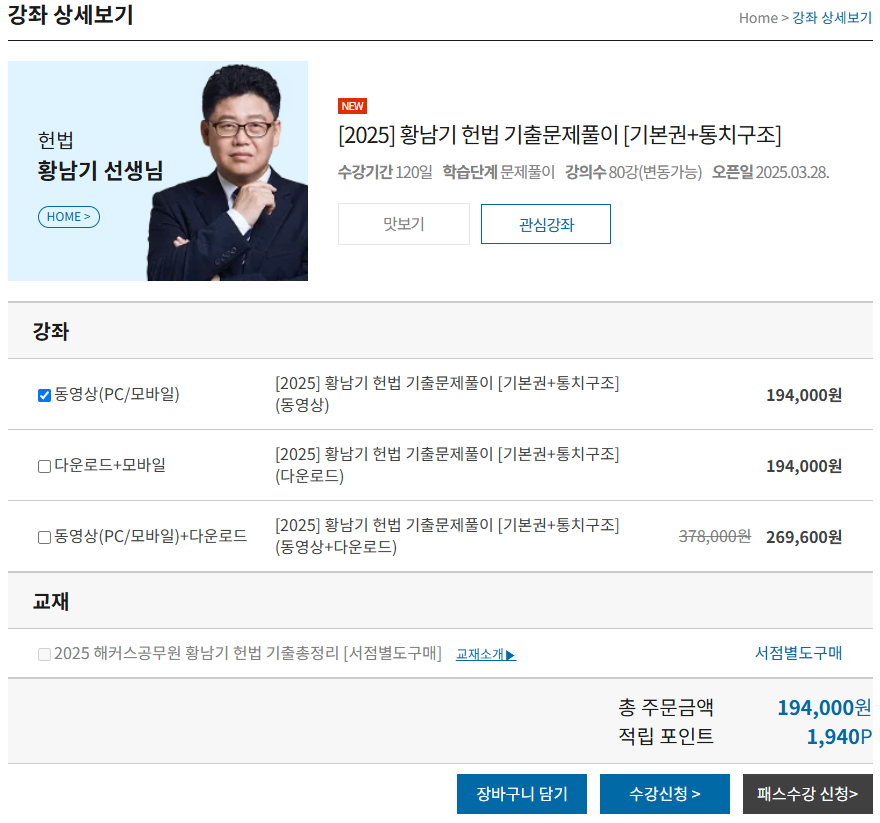
Task: Uncheck the 동영상(PC/모바일) checkbox
Action: [44, 395]
